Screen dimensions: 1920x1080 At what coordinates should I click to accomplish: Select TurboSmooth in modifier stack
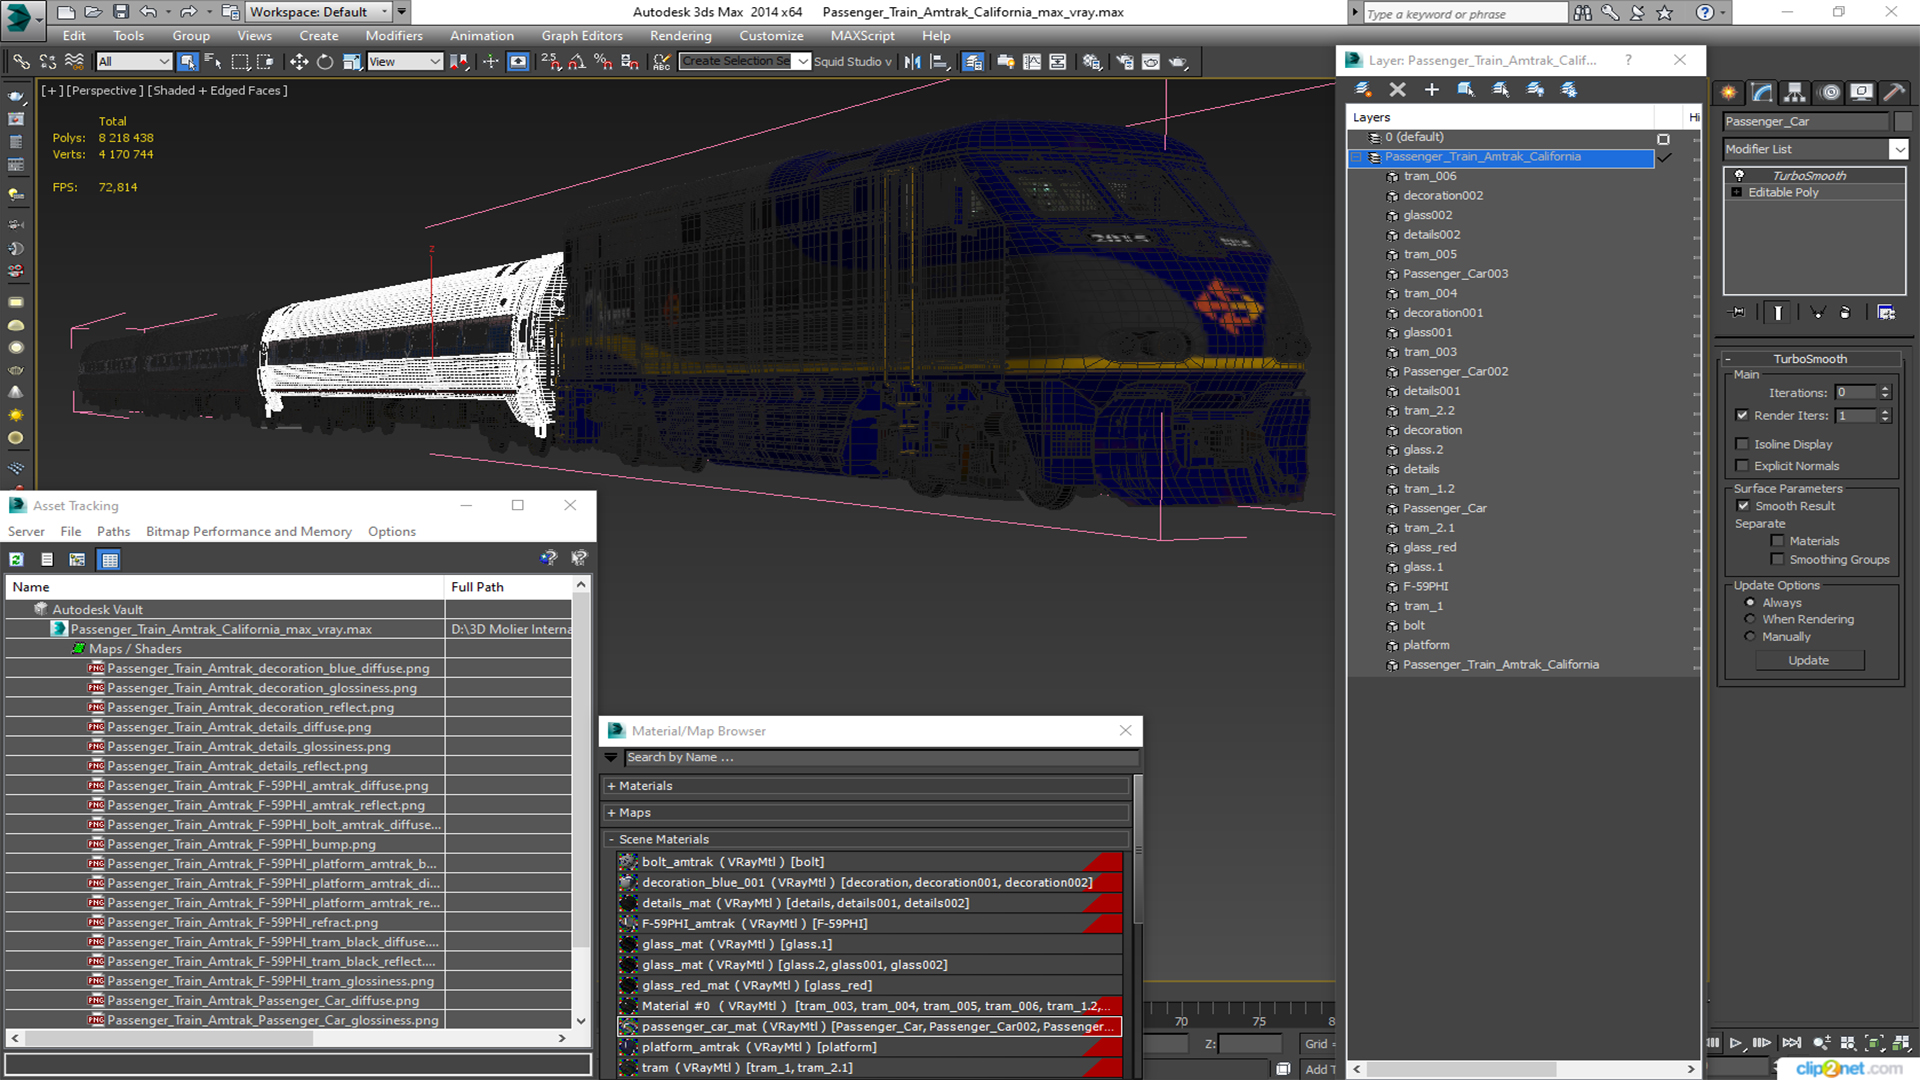tap(1809, 176)
